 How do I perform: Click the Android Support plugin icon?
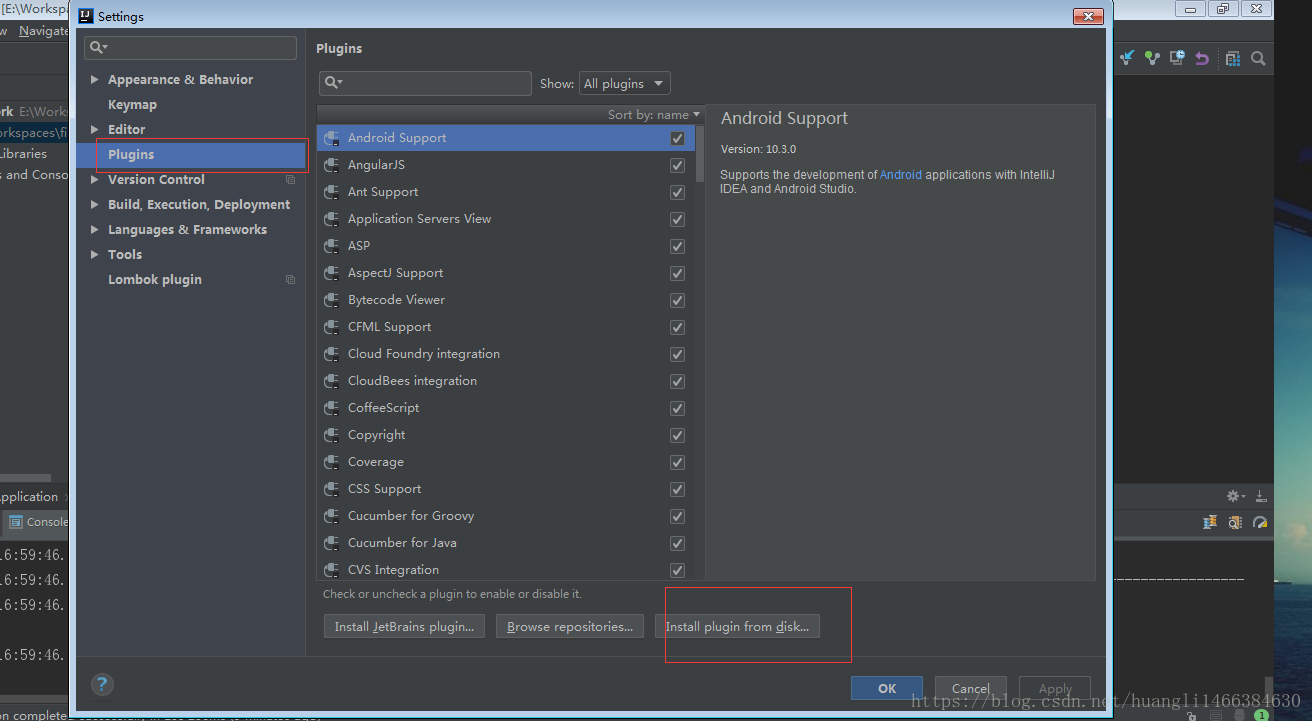tap(332, 138)
